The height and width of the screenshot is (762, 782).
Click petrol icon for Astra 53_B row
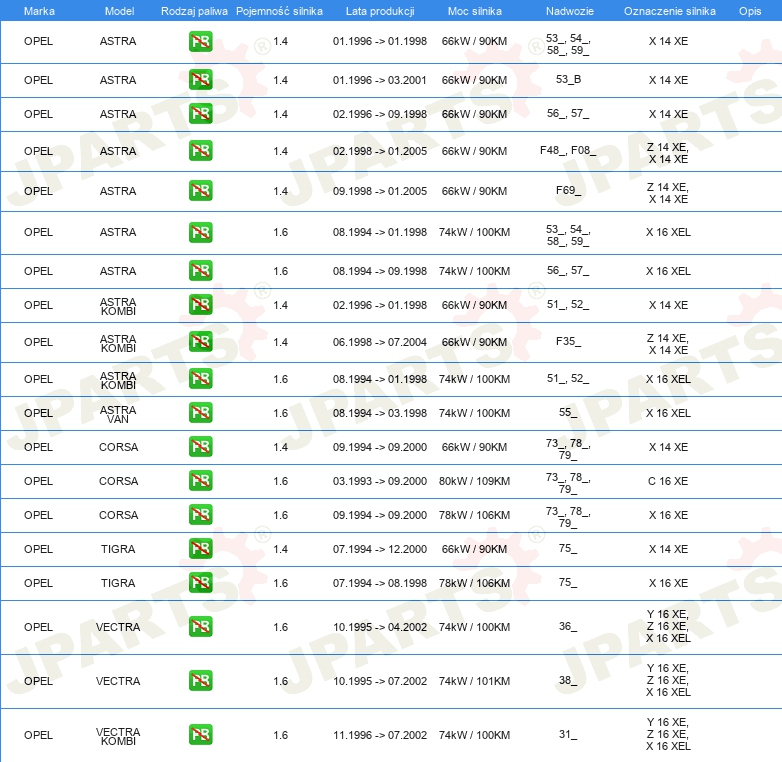tap(200, 80)
